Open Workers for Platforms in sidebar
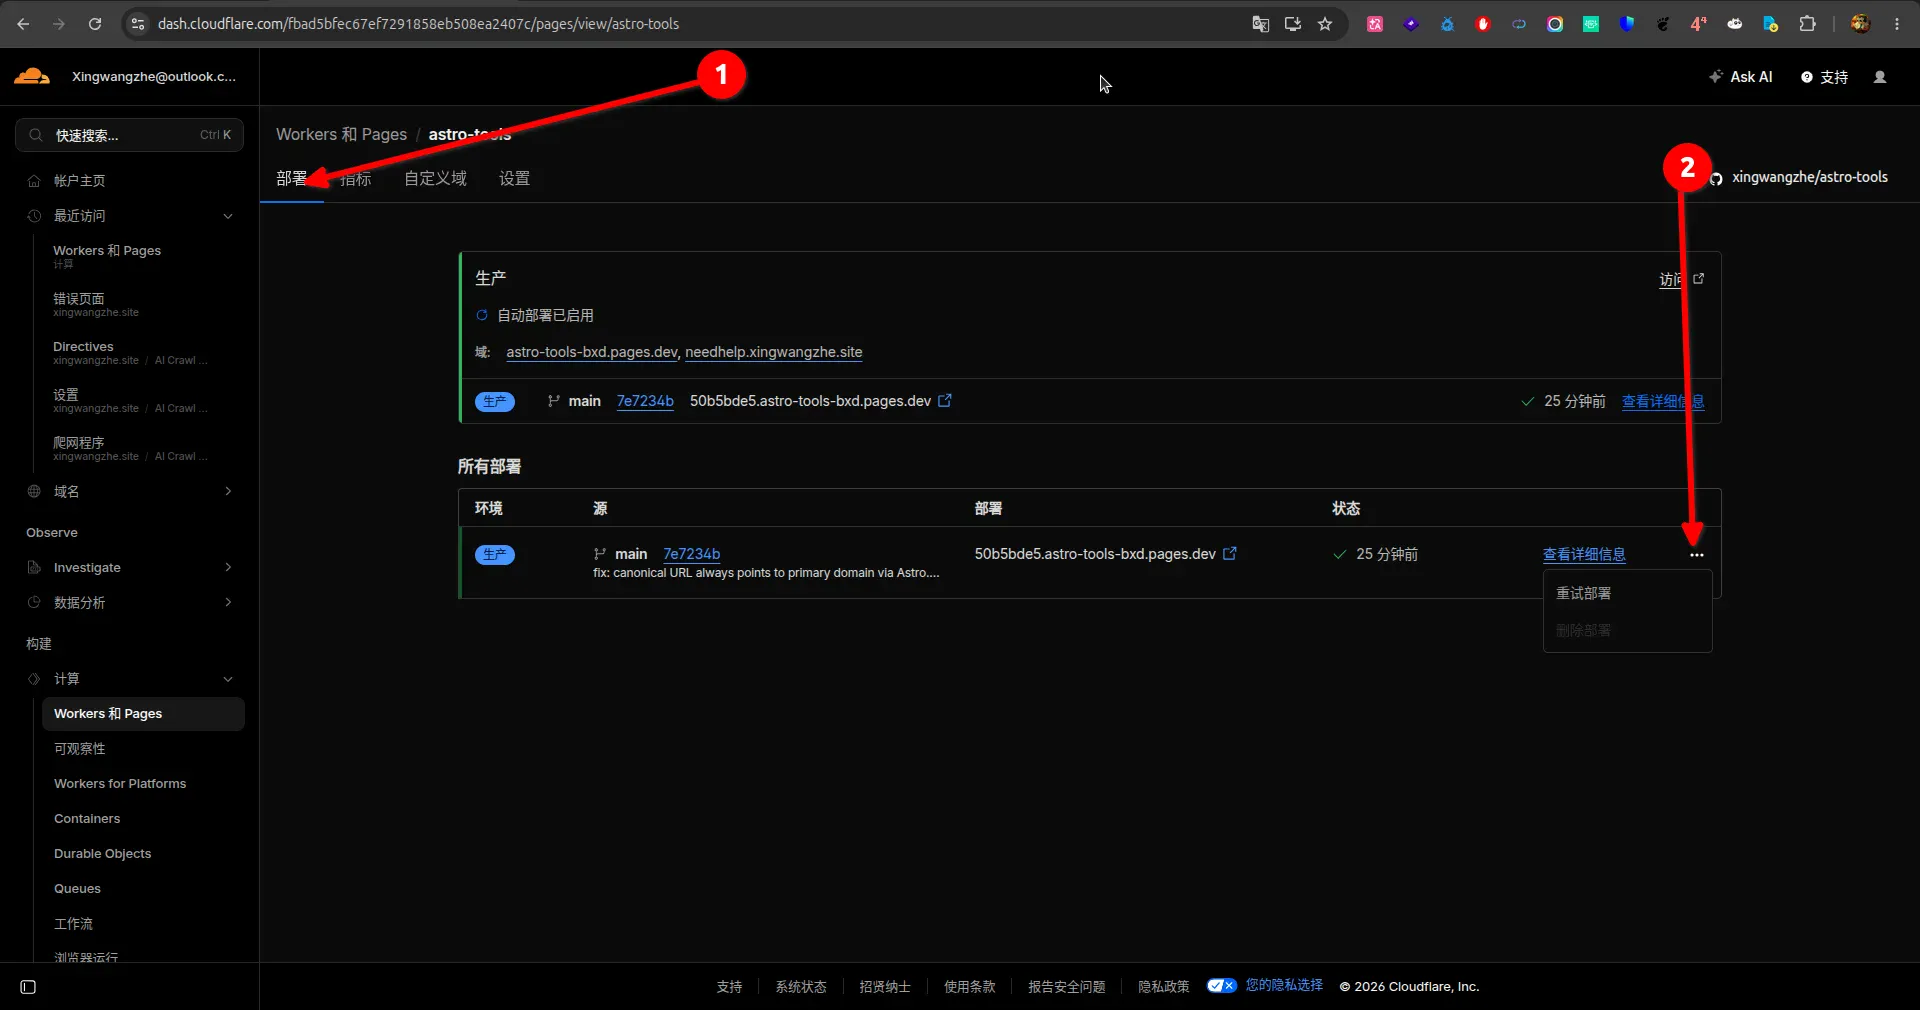1920x1010 pixels. point(120,784)
